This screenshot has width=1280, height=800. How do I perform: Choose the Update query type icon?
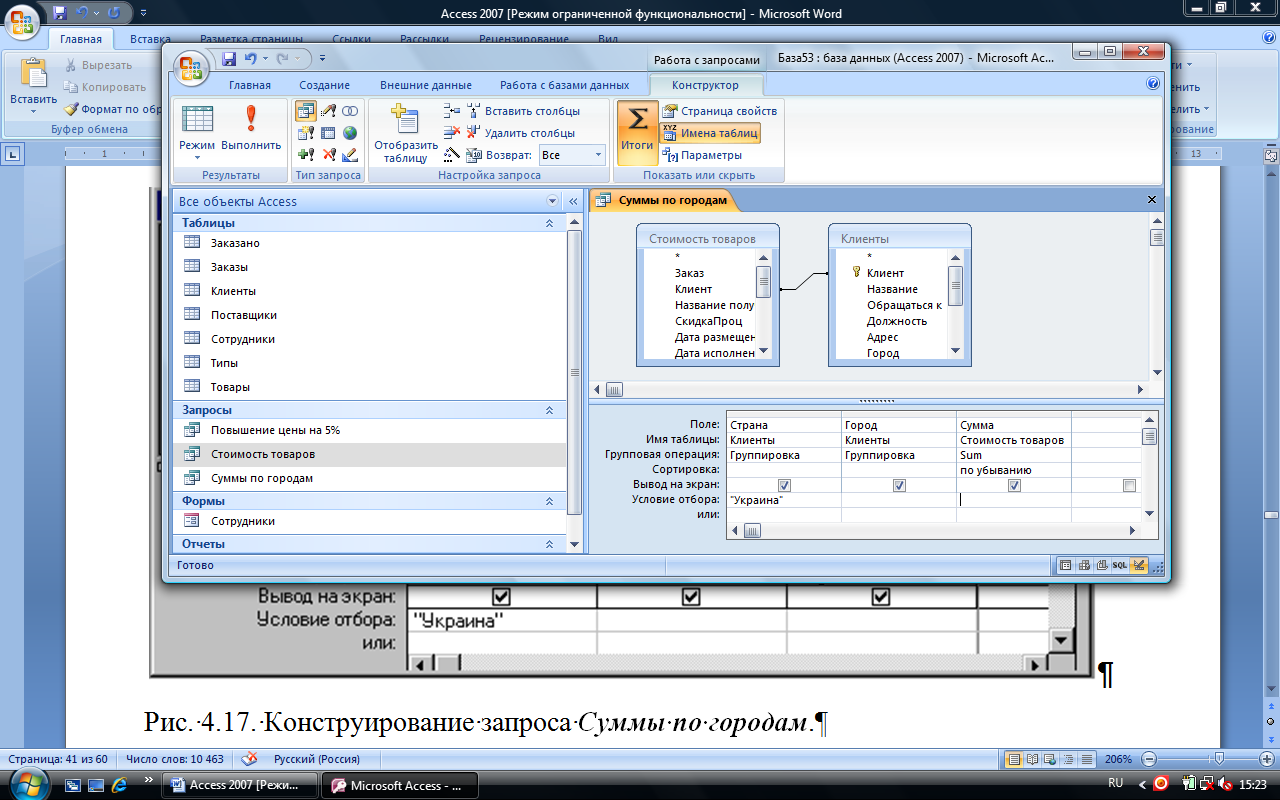(x=328, y=111)
